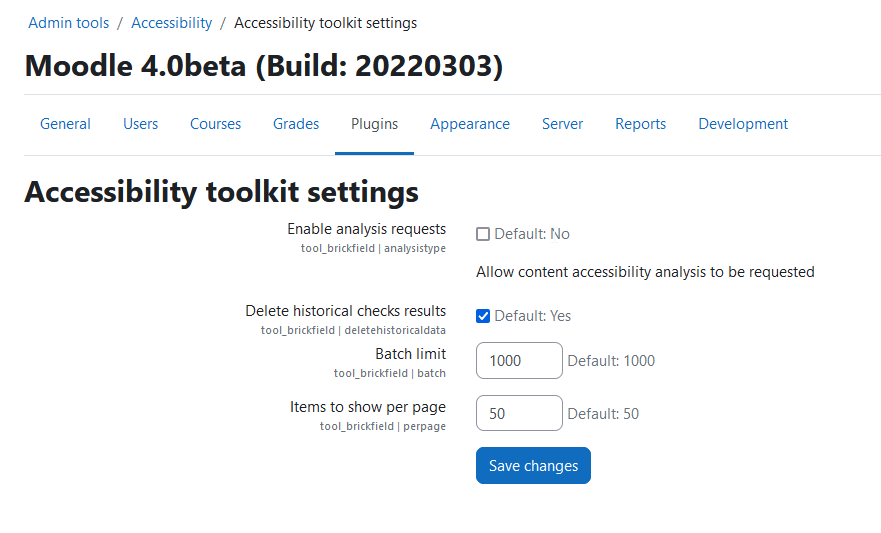Go to the Server tab
The image size is (881, 533).
(562, 124)
